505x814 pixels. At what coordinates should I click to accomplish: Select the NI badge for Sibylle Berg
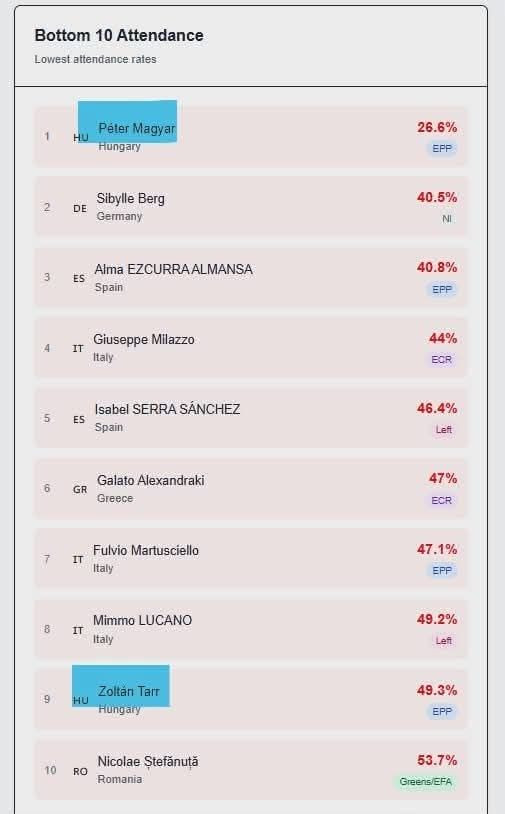pos(446,219)
